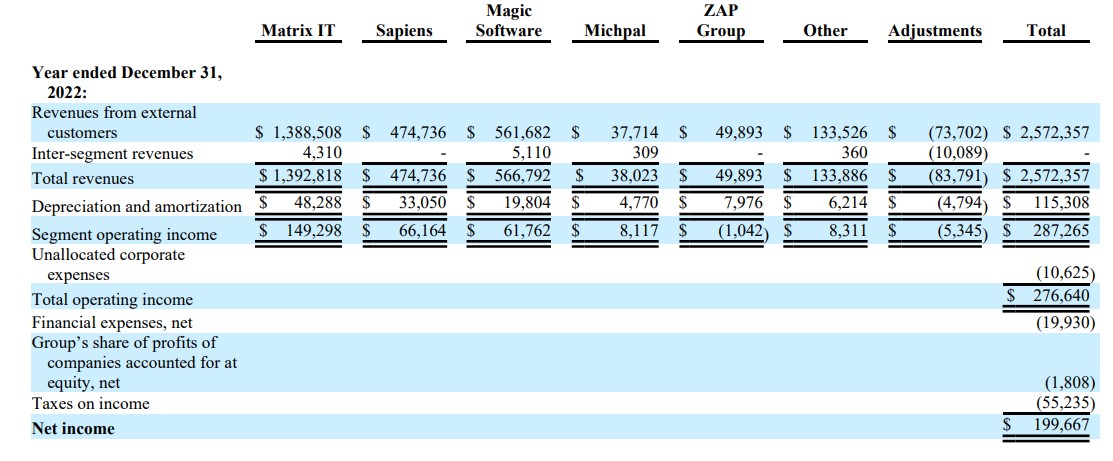1113x461 pixels.
Task: Click Magic Software operating income 61,762
Action: [x=528, y=230]
